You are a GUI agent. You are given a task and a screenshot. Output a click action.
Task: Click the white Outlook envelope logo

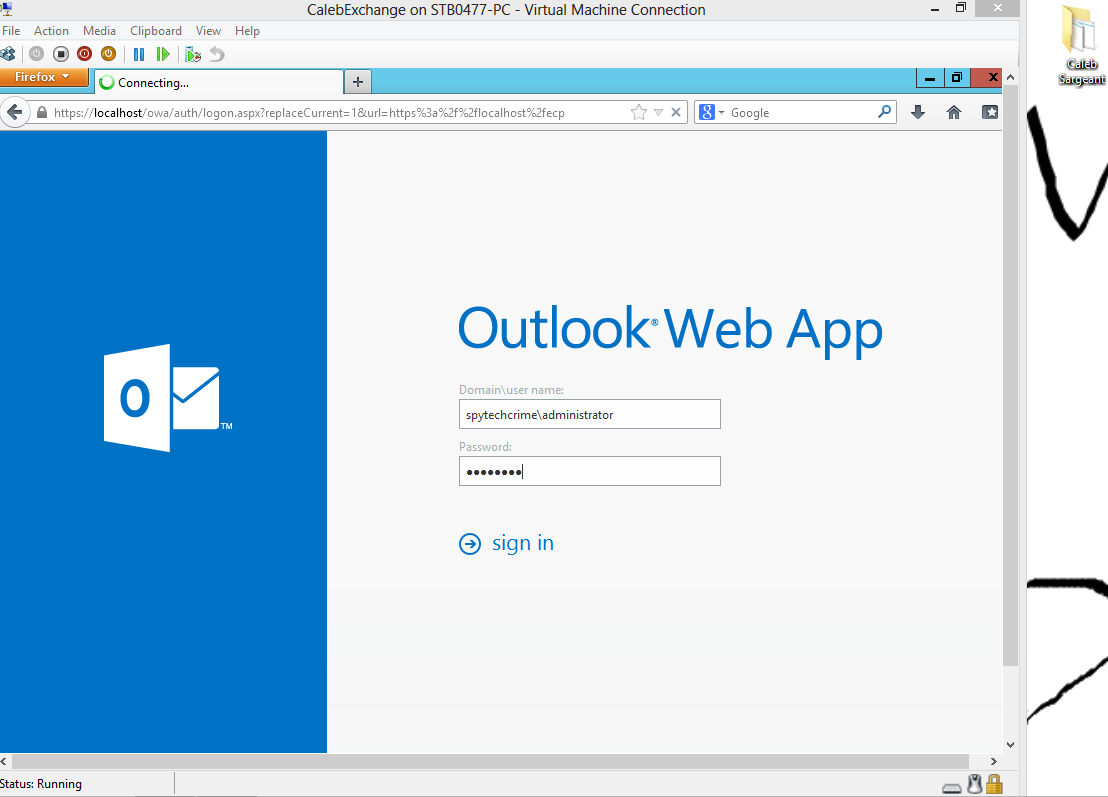[168, 398]
